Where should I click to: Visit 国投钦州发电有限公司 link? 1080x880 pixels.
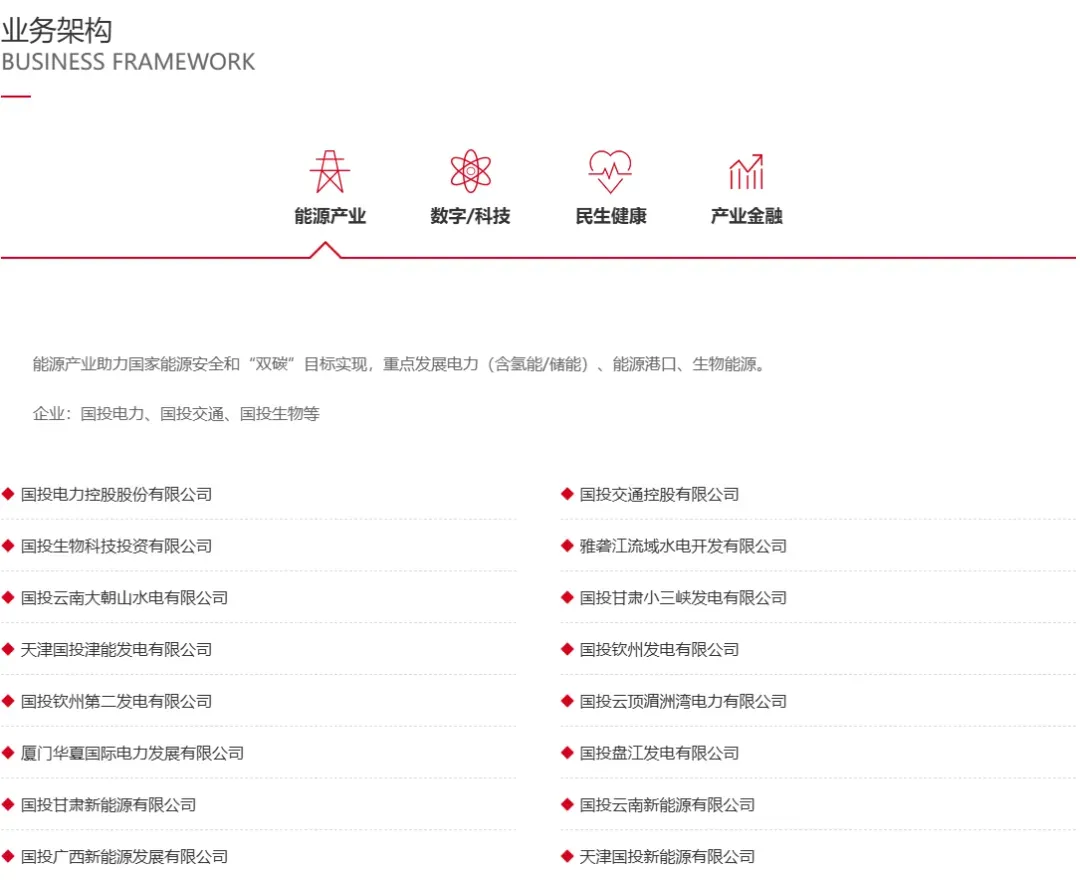coord(659,649)
